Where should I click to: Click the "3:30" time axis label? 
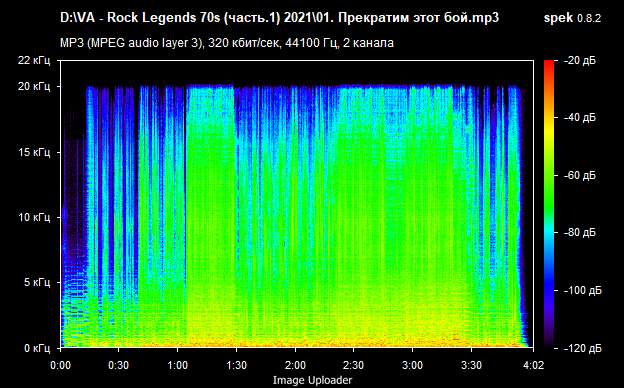471,365
